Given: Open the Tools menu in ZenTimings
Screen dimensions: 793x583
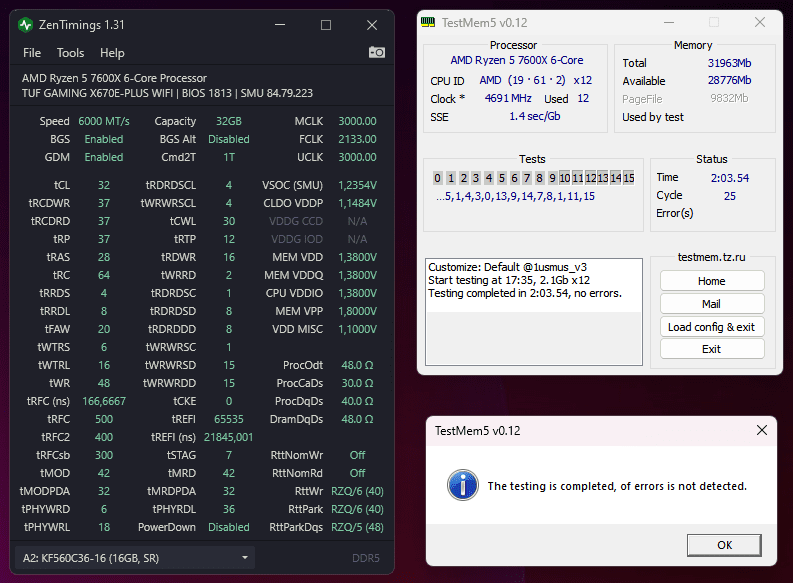Looking at the screenshot, I should click(x=70, y=53).
